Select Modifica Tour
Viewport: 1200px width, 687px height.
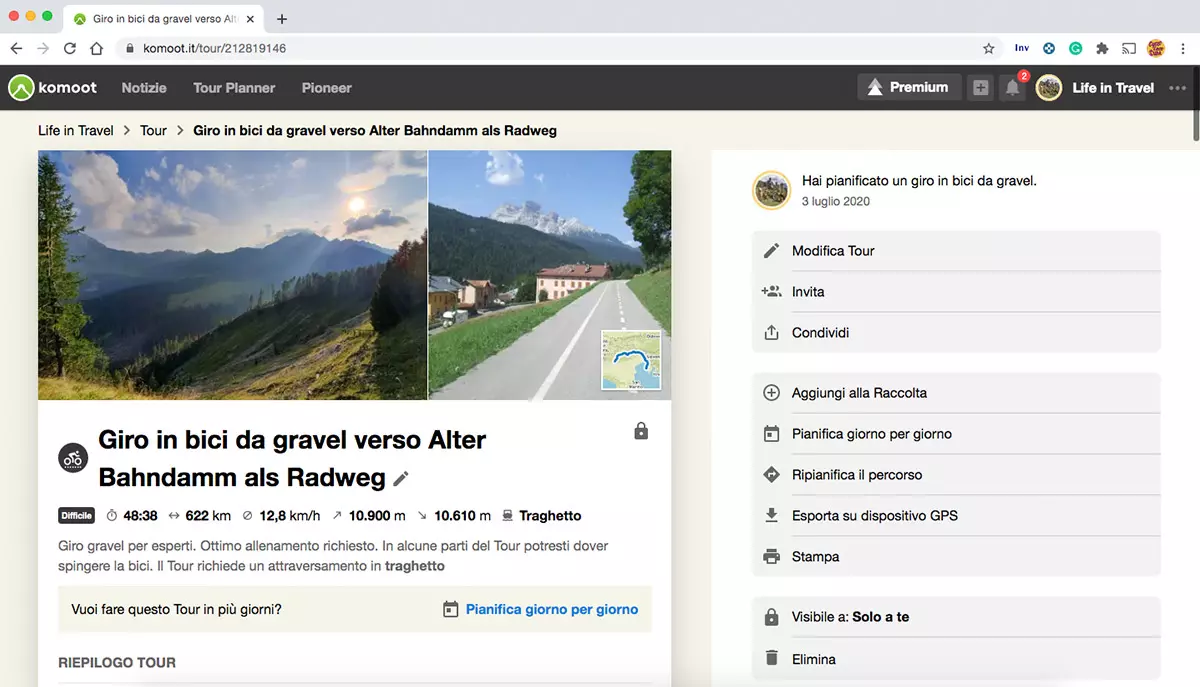[956, 251]
